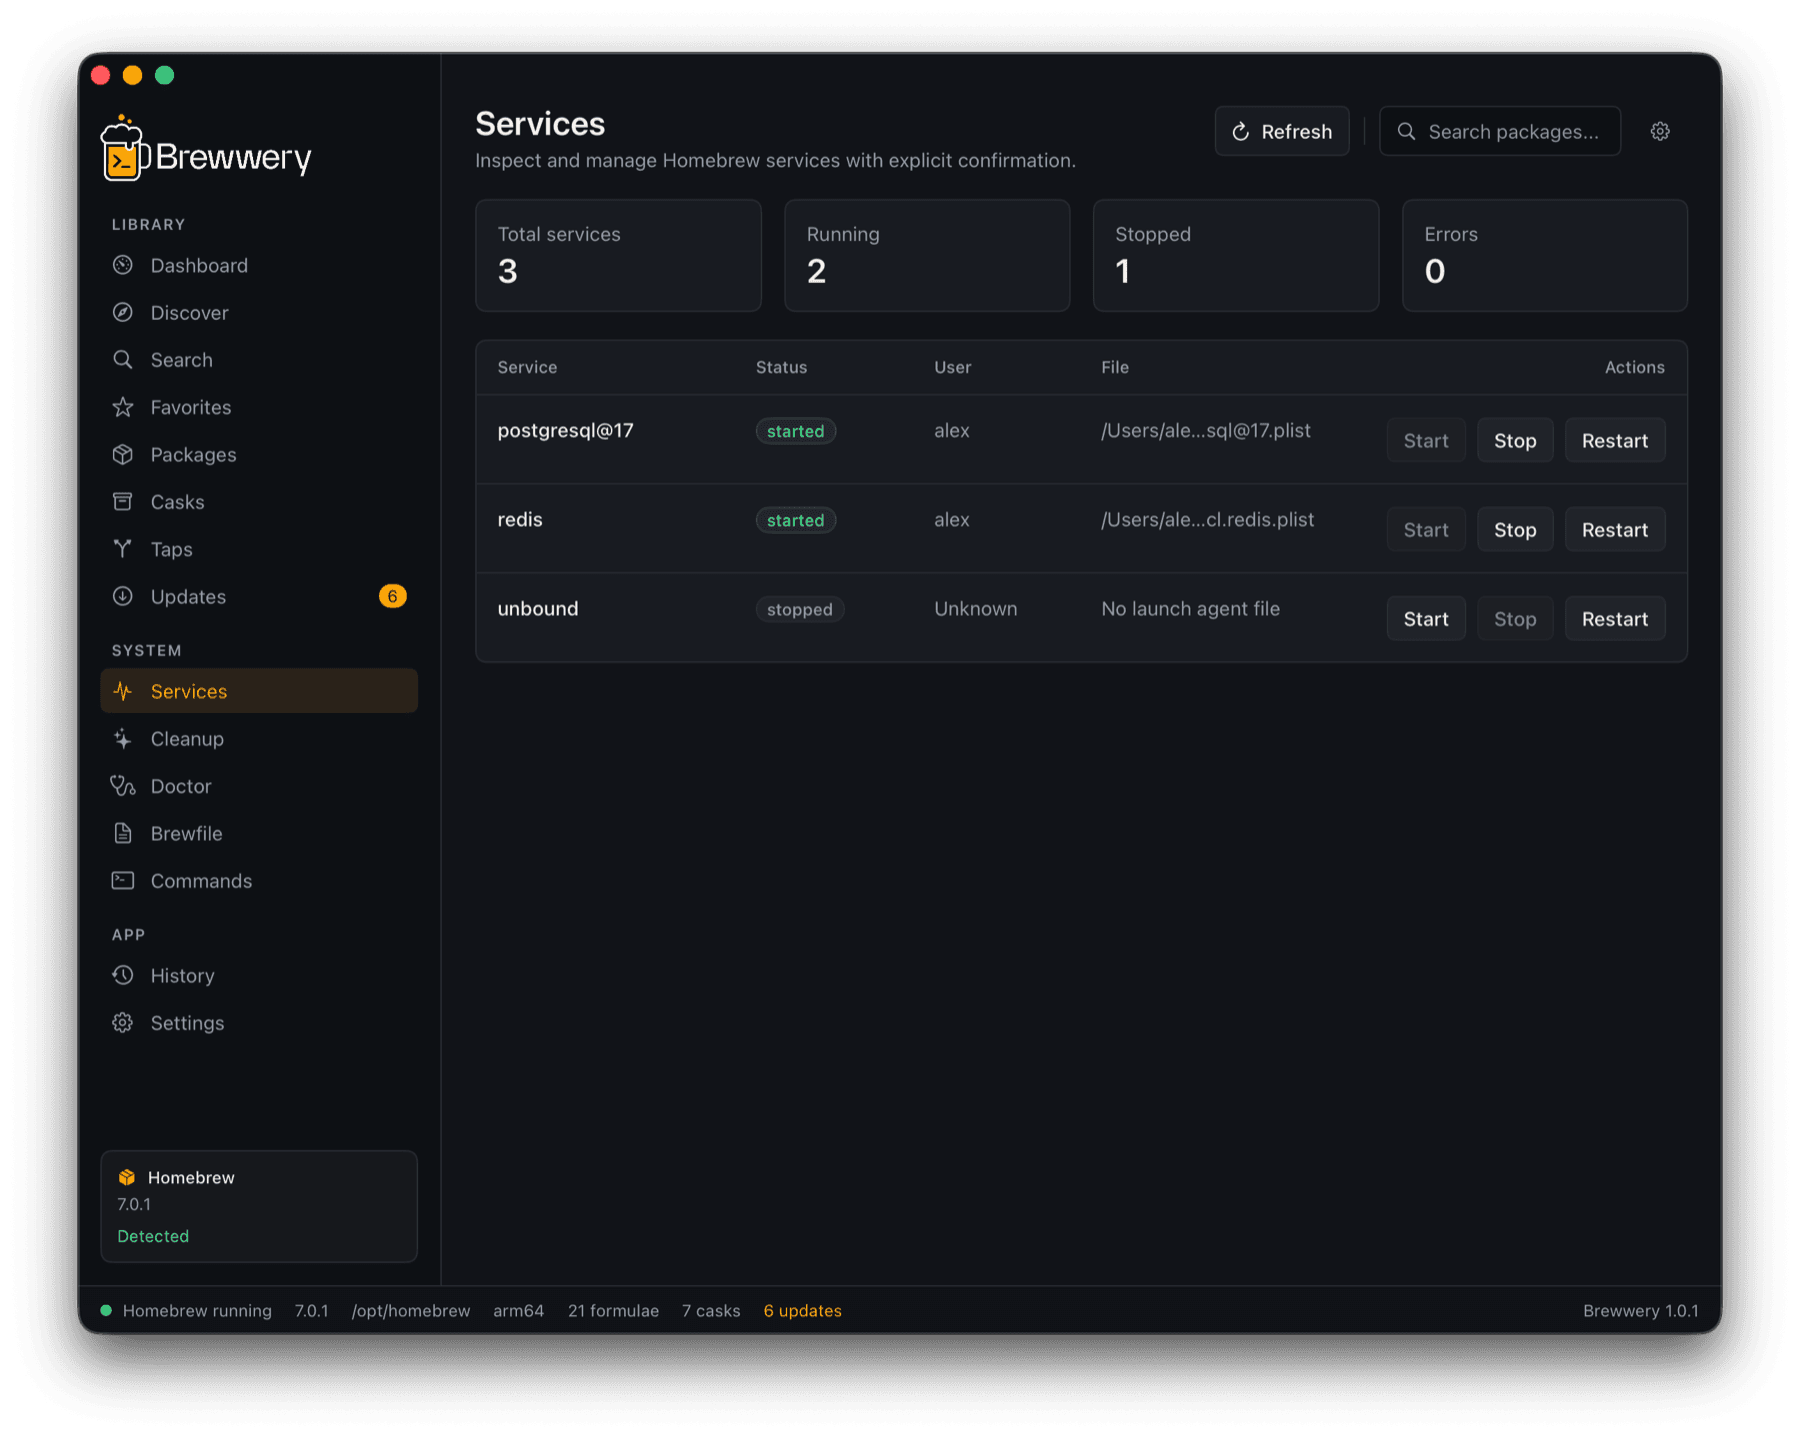Click the redis plist file path
This screenshot has width=1800, height=1437.
click(1207, 519)
